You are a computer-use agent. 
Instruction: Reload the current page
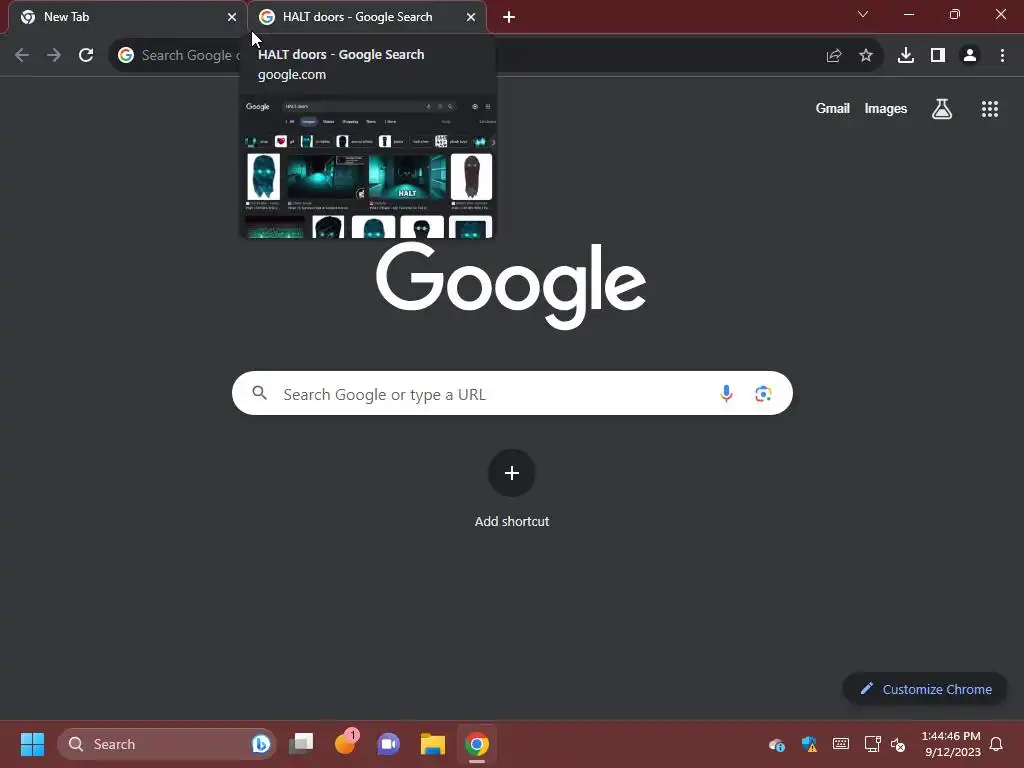(86, 56)
